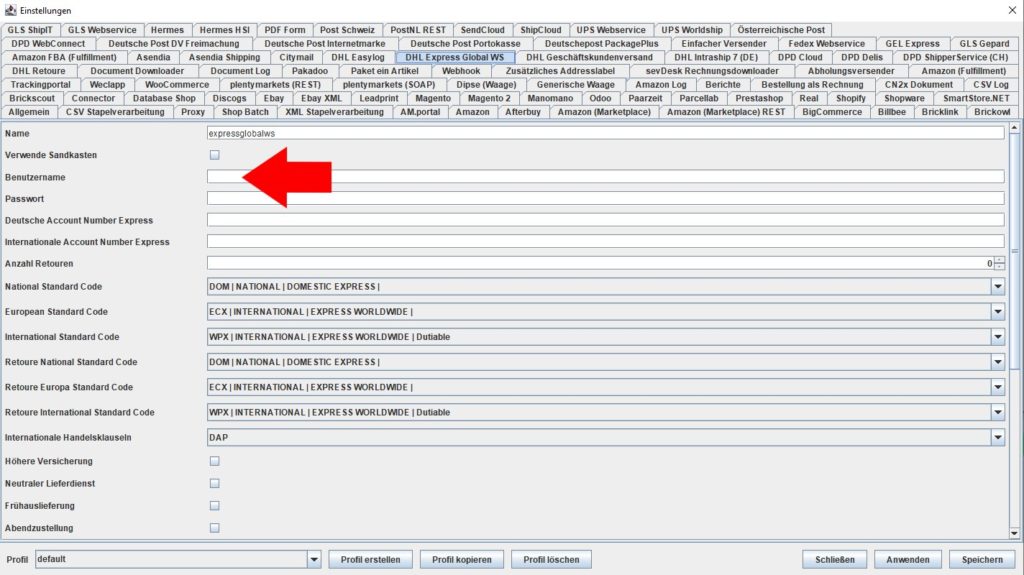This screenshot has width=1024, height=575.
Task: Click into the Benutzername field
Action: pyautogui.click(x=605, y=176)
